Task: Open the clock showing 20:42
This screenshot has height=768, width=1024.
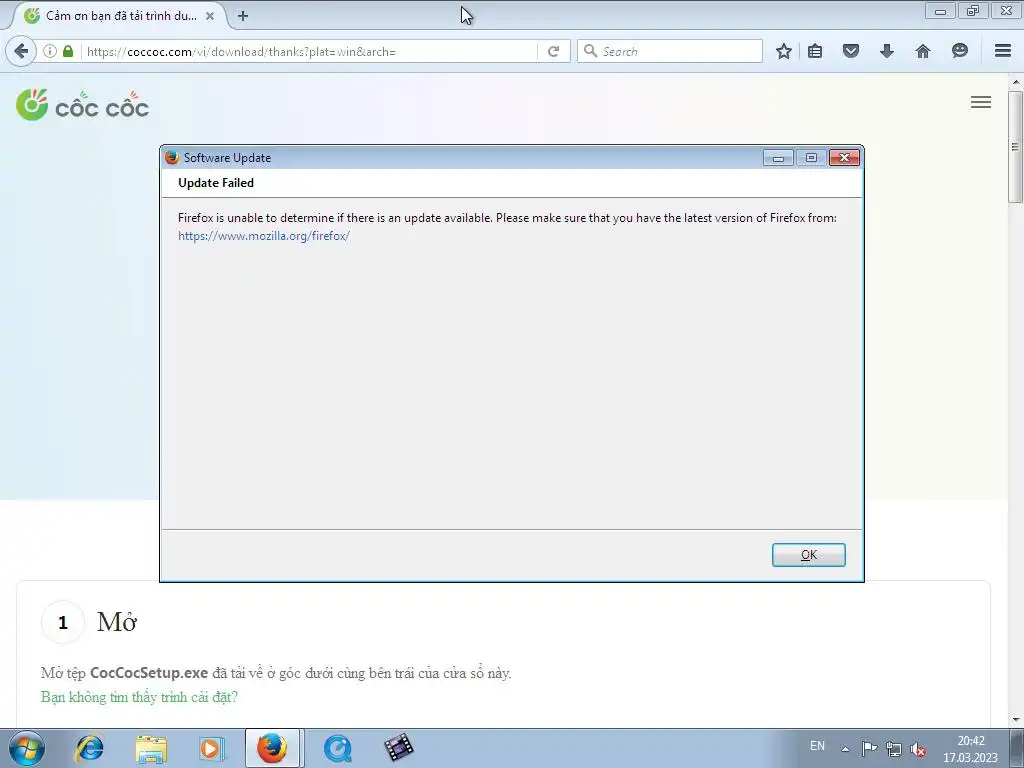Action: coord(970,749)
